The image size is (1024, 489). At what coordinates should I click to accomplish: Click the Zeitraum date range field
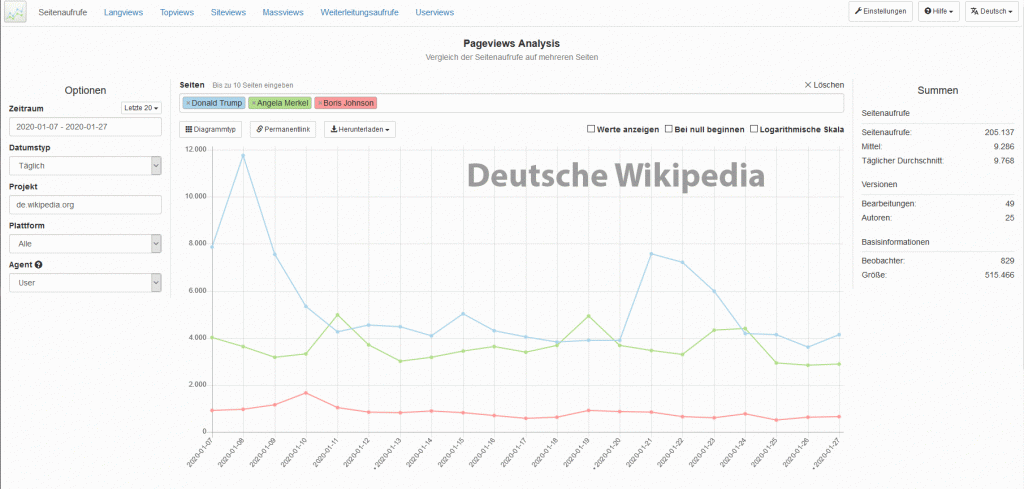click(85, 127)
